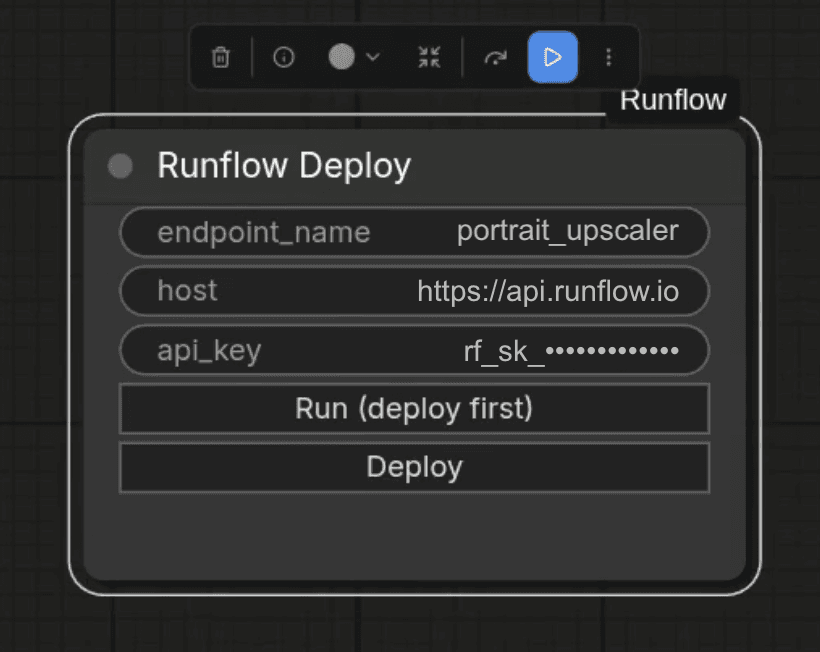Click the Run (deploy first) button

coord(414,408)
